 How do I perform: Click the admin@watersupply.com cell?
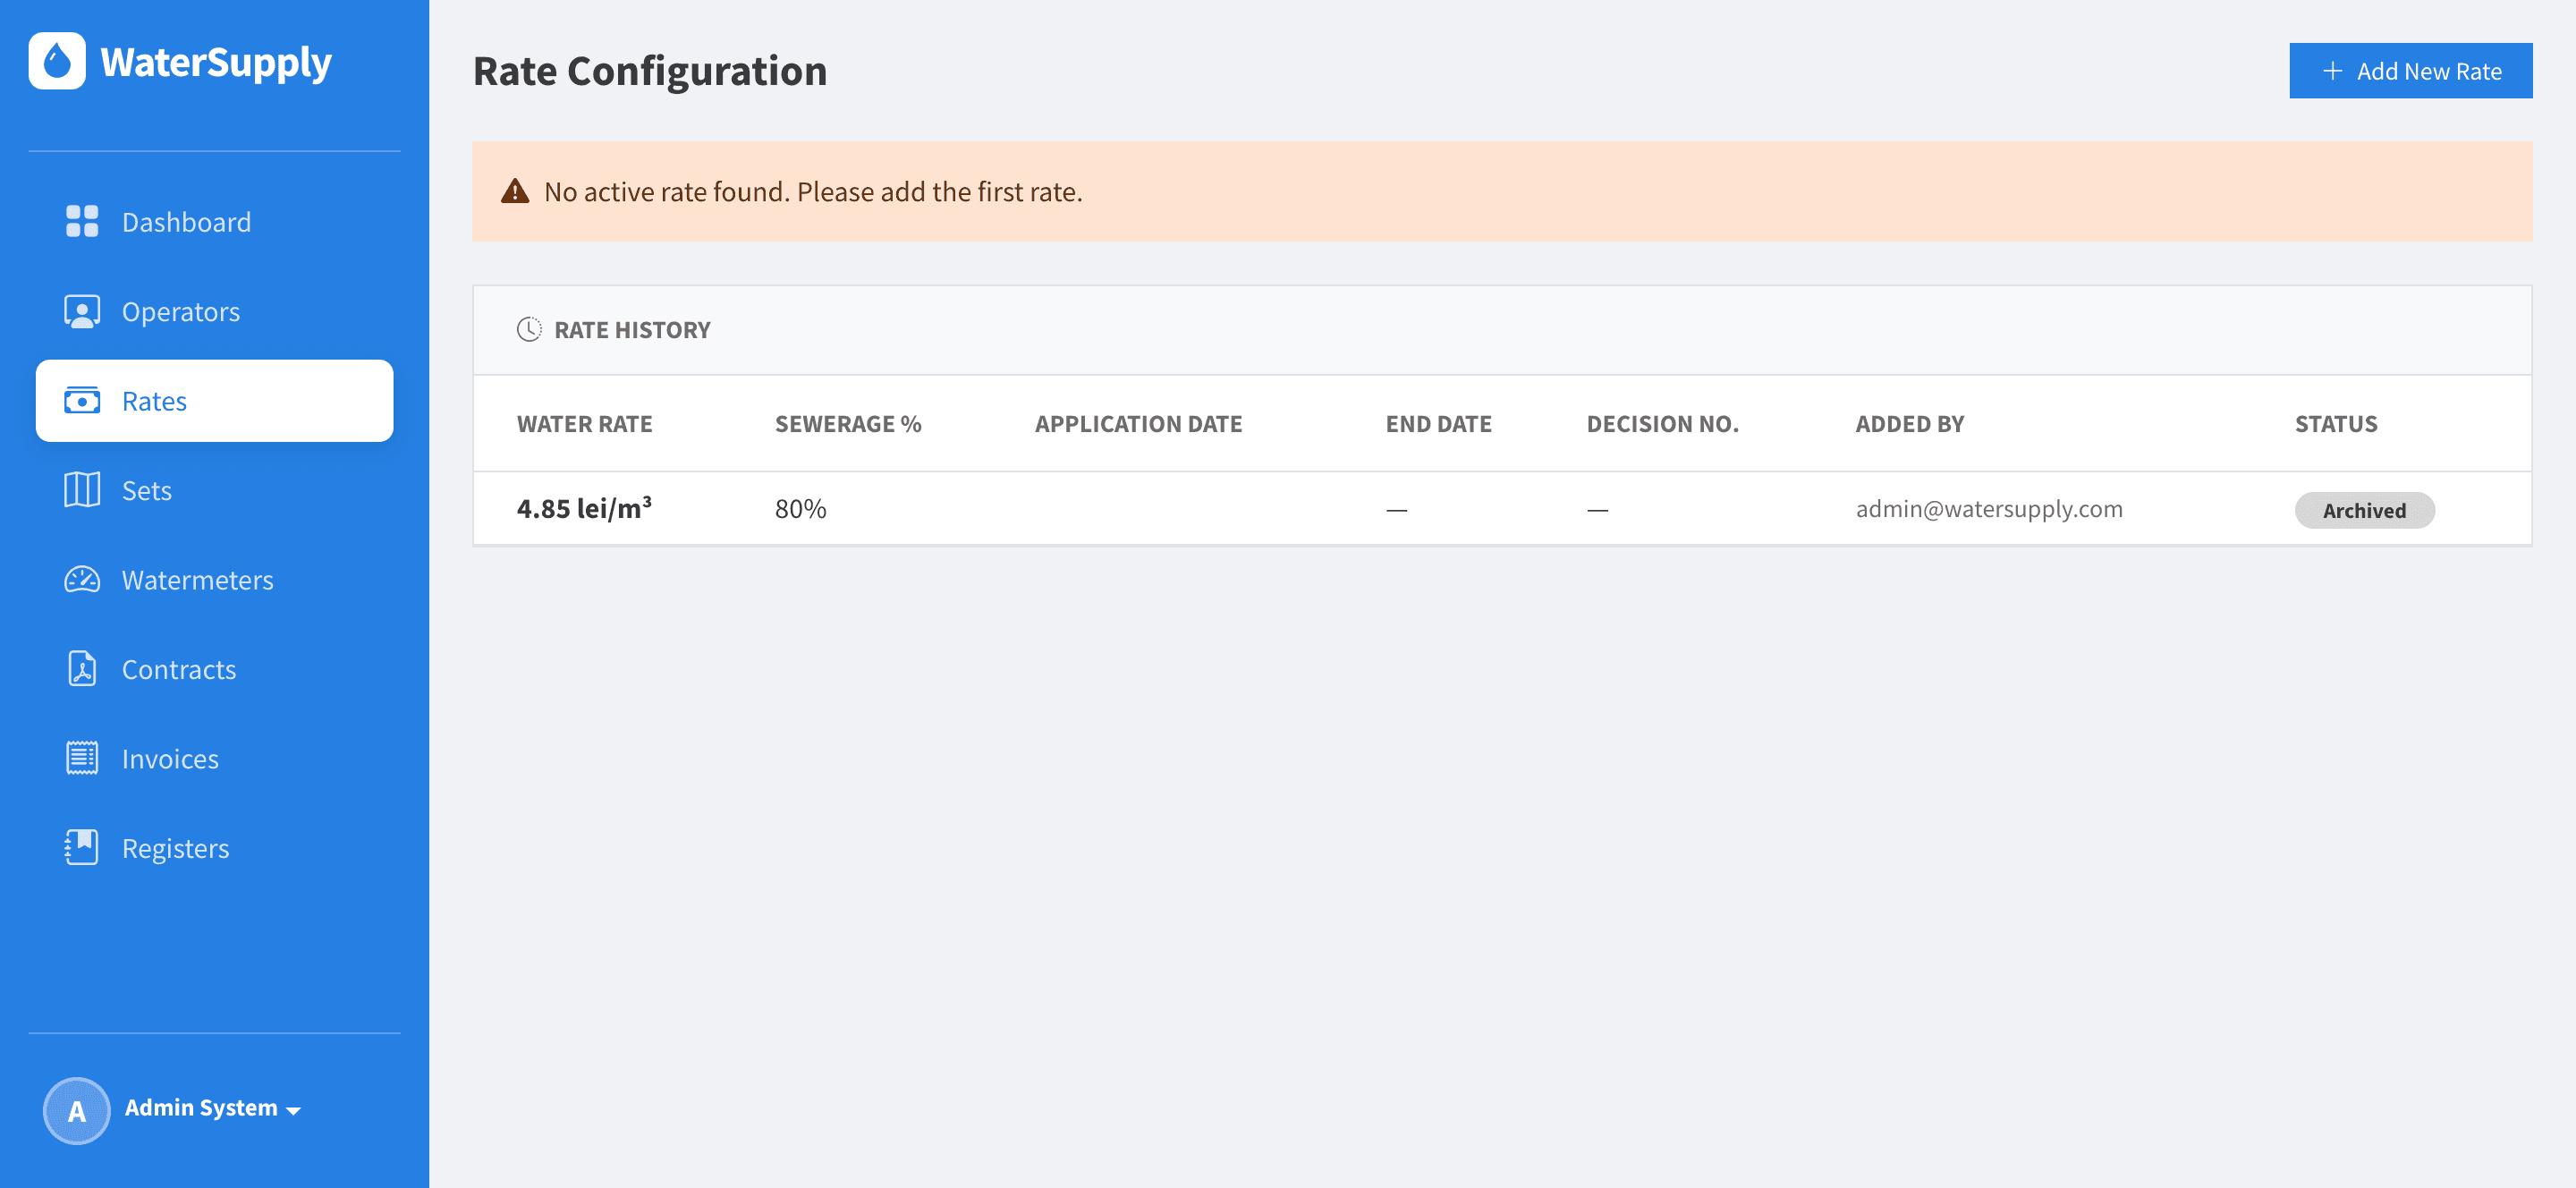(1989, 508)
